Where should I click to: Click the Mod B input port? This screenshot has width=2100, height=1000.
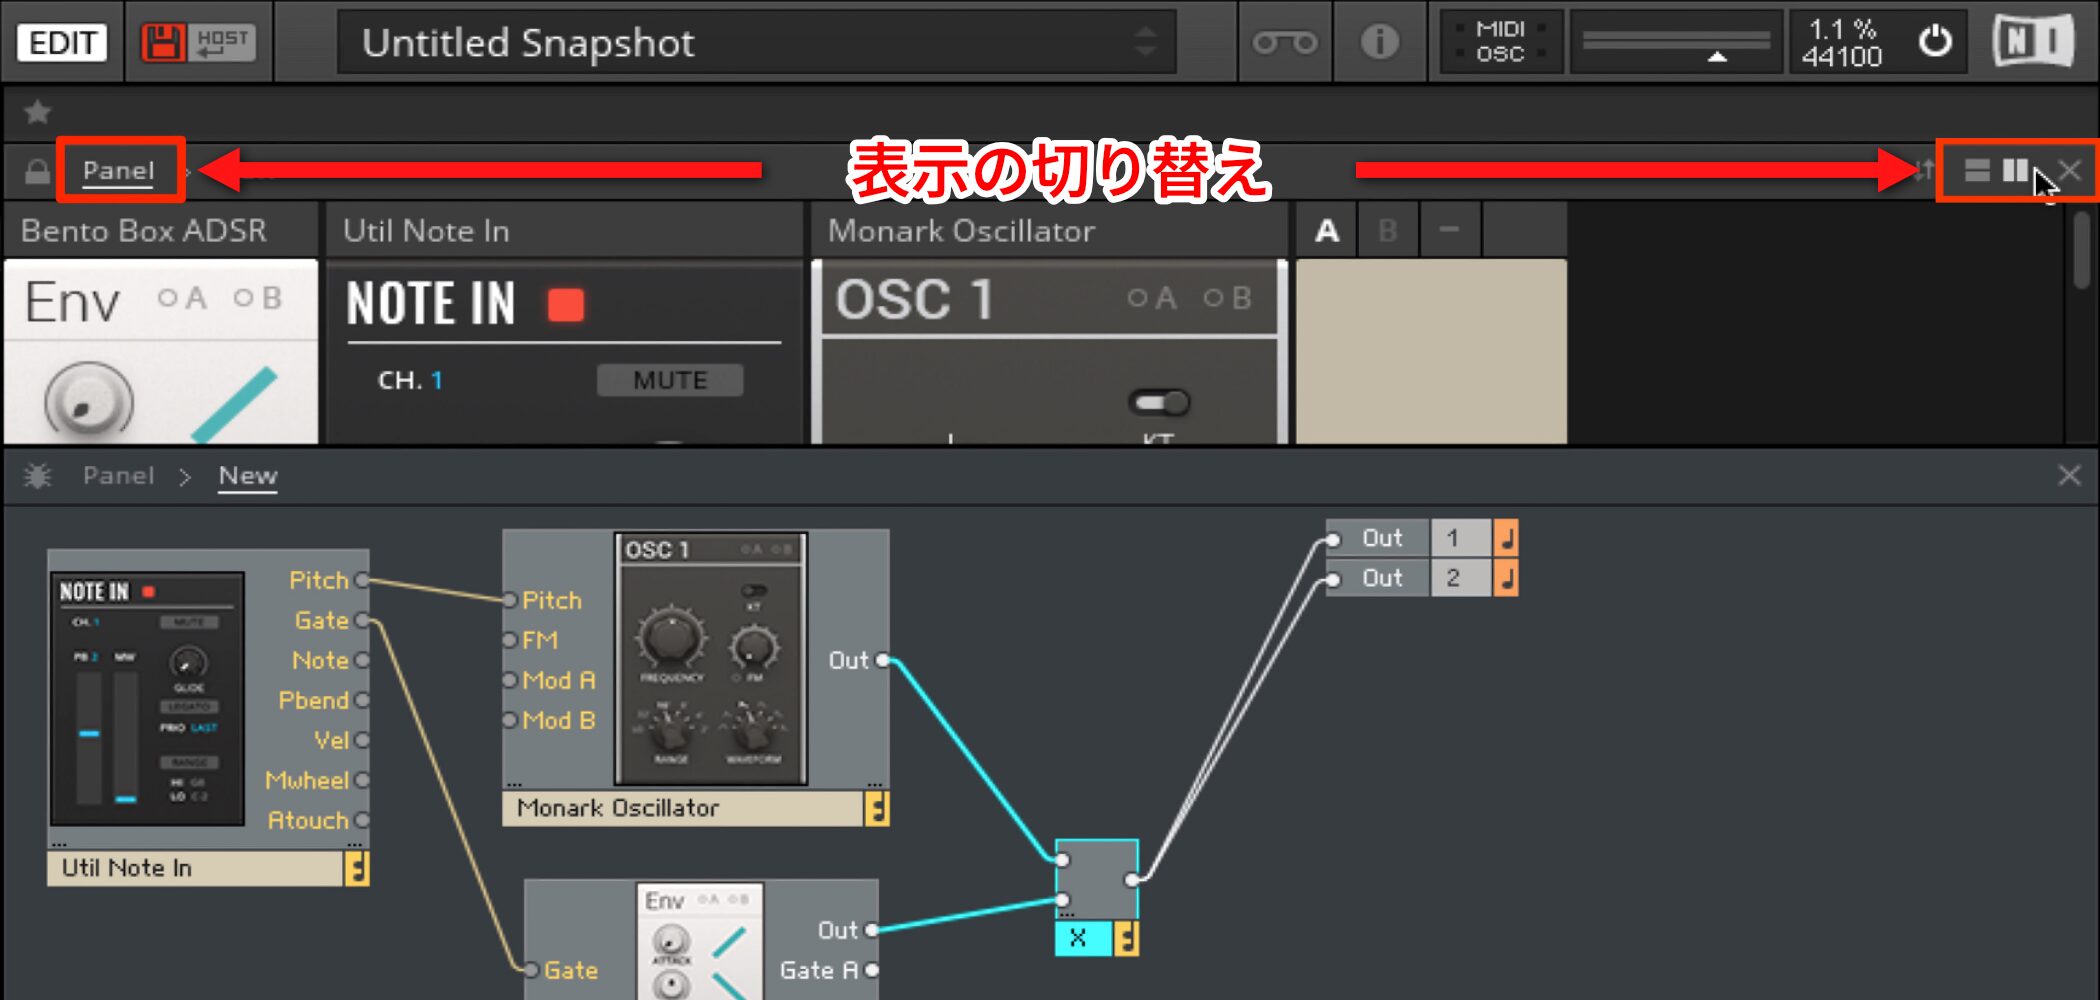tap(509, 720)
